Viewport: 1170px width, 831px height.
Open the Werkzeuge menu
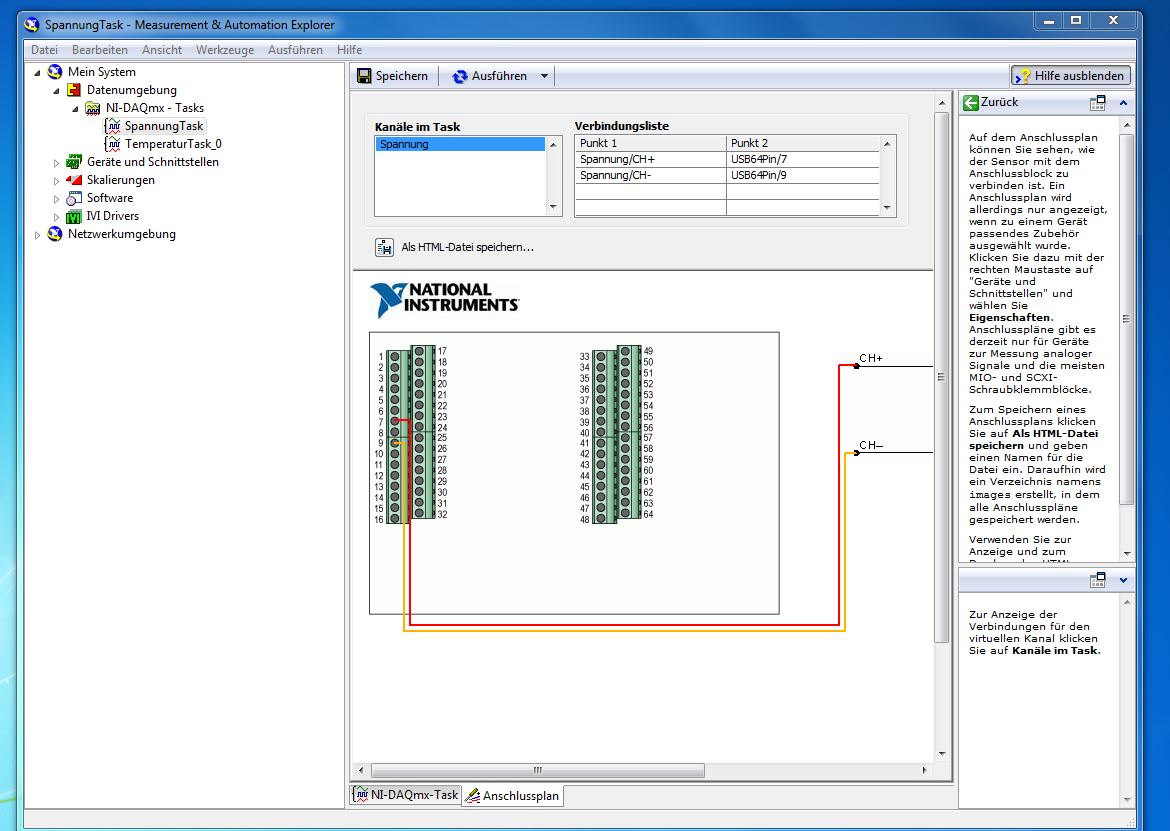point(224,50)
